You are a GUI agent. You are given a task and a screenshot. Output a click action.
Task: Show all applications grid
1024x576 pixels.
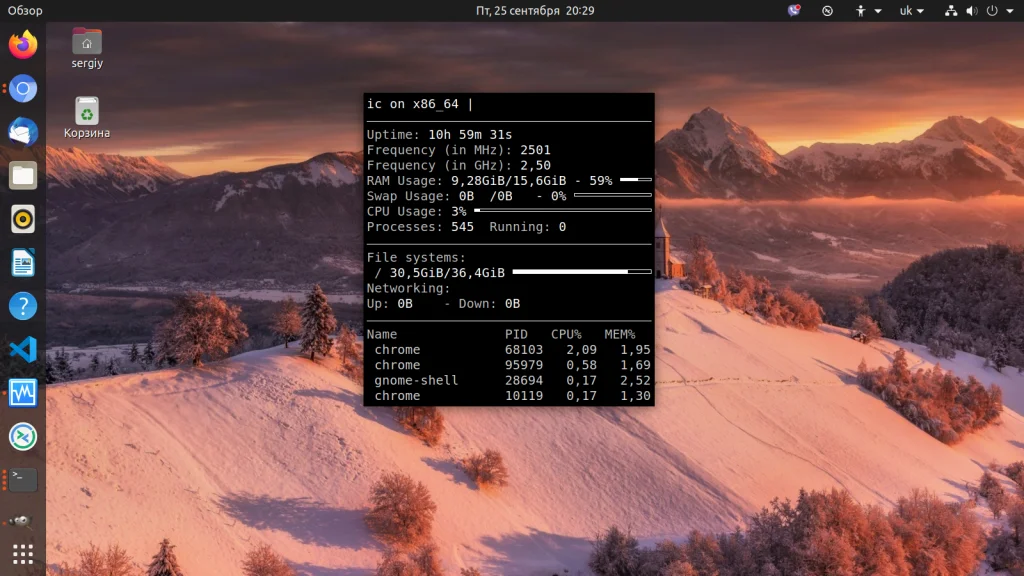[23, 554]
